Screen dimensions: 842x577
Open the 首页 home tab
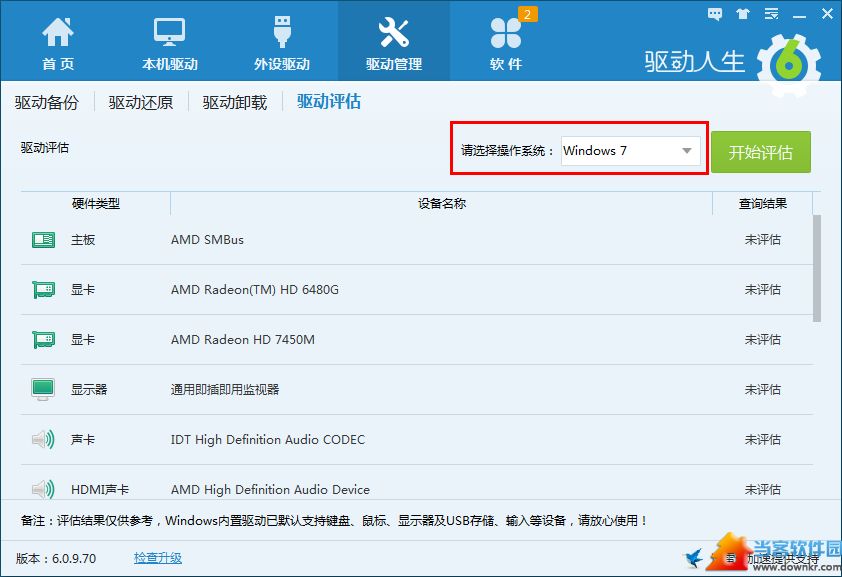point(58,43)
